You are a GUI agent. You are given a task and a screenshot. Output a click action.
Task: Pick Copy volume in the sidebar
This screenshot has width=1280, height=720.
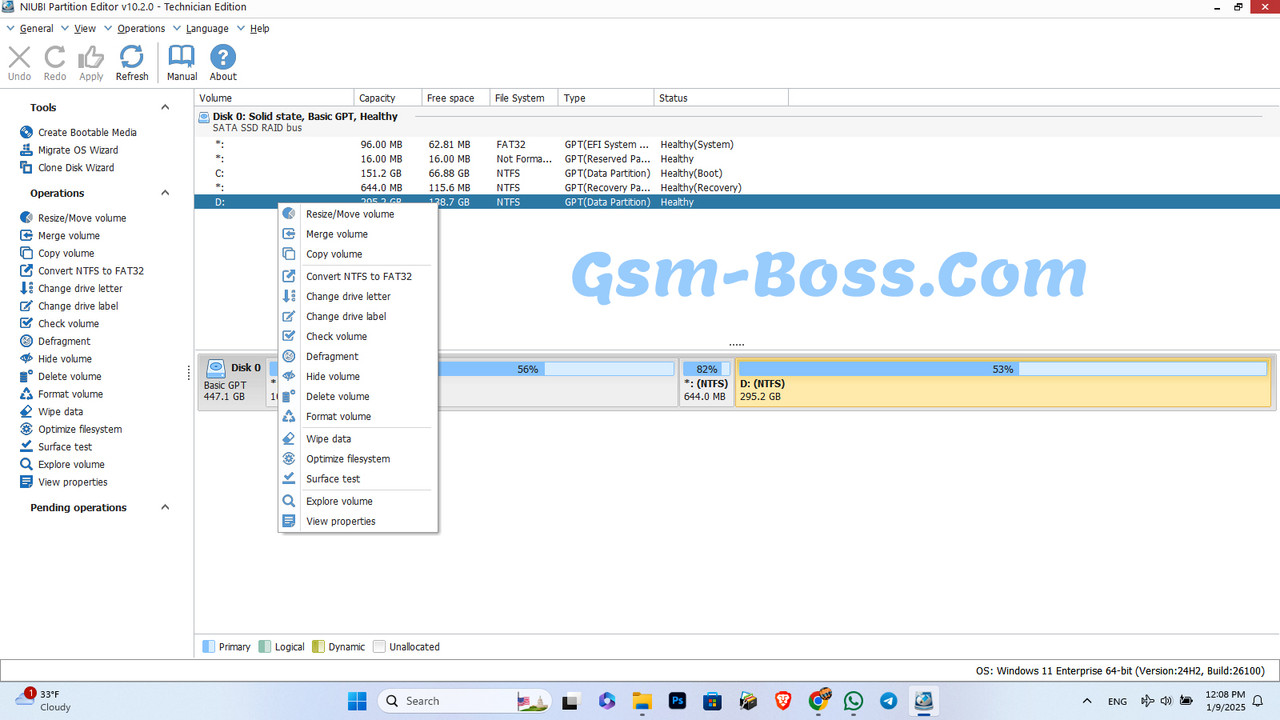click(x=56, y=254)
